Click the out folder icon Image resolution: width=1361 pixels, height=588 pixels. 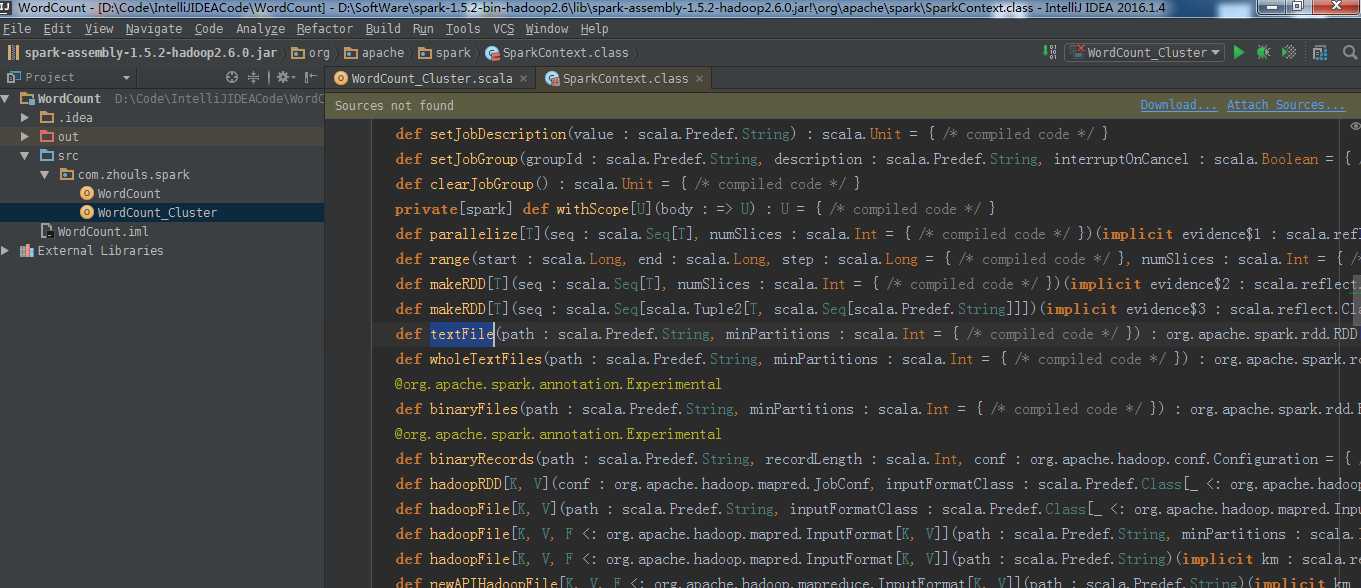(x=47, y=136)
